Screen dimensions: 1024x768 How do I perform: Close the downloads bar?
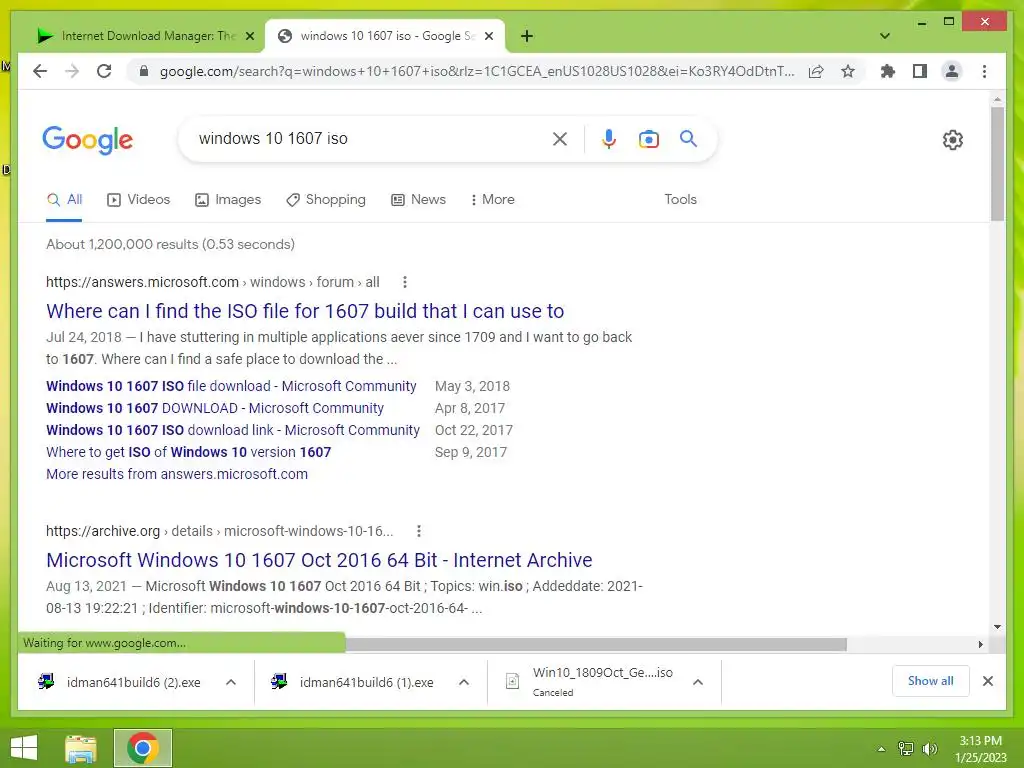(x=988, y=681)
